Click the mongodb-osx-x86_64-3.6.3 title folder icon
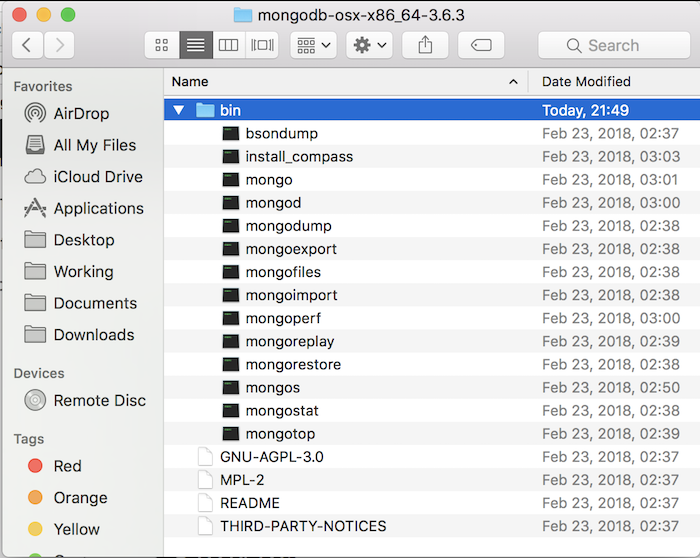The image size is (700, 558). 243,15
